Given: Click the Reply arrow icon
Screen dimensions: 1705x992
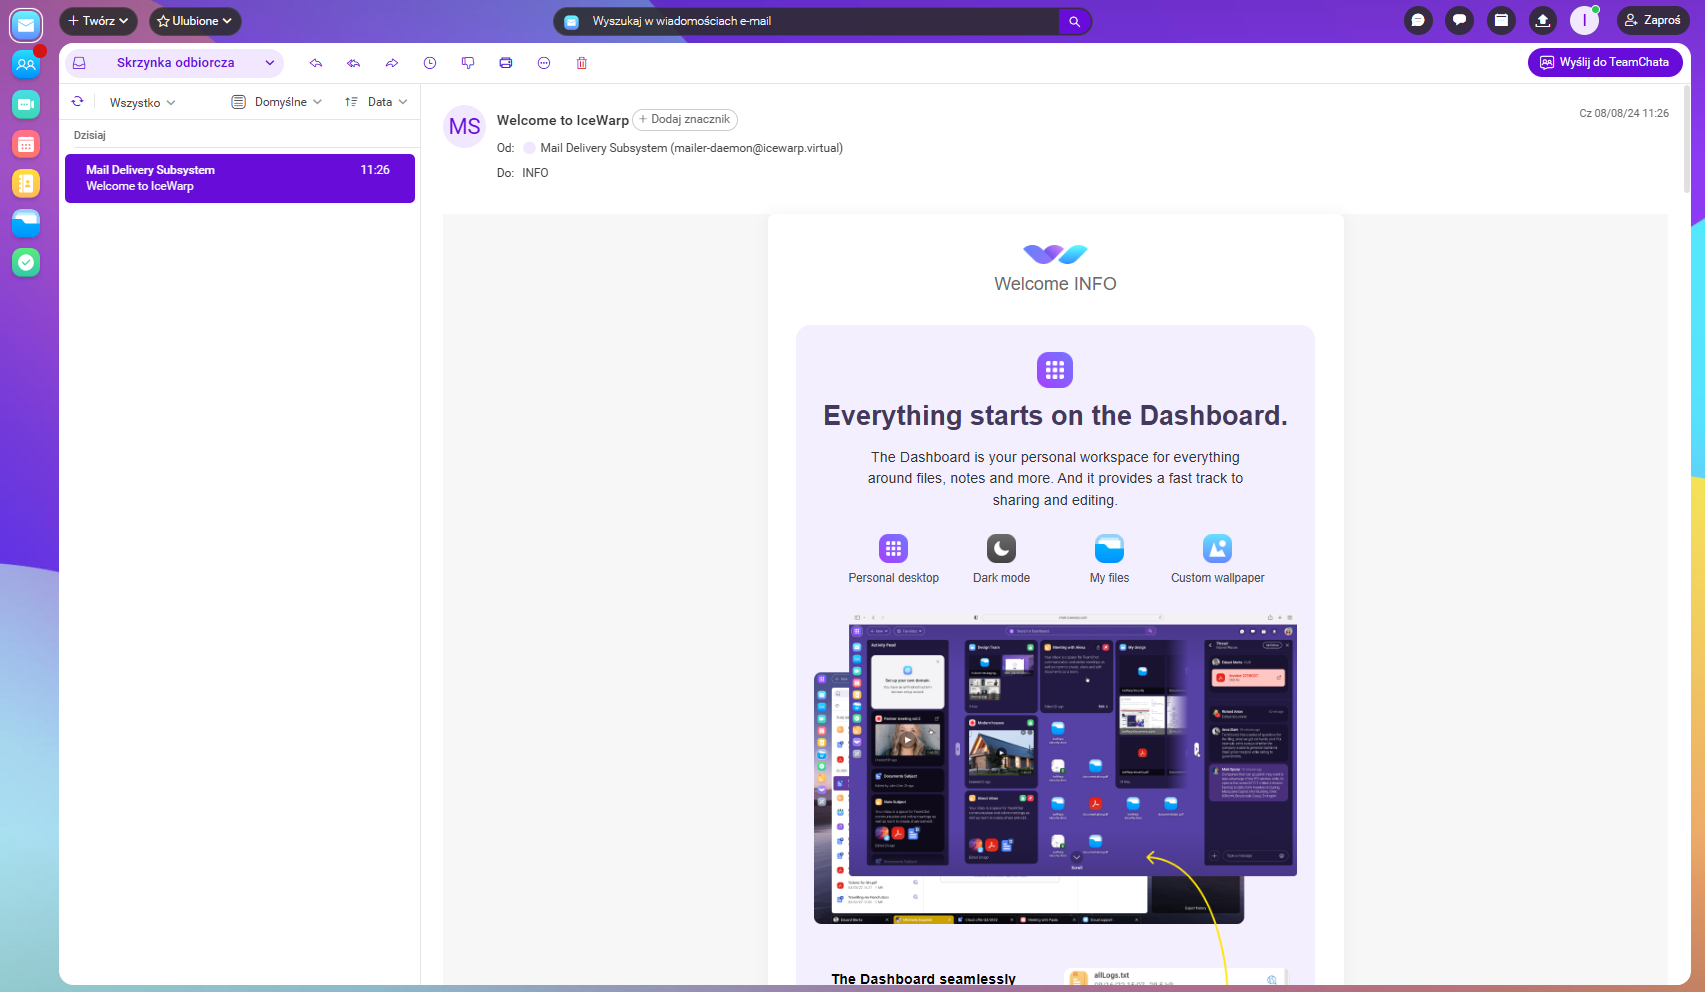Looking at the screenshot, I should pos(316,63).
